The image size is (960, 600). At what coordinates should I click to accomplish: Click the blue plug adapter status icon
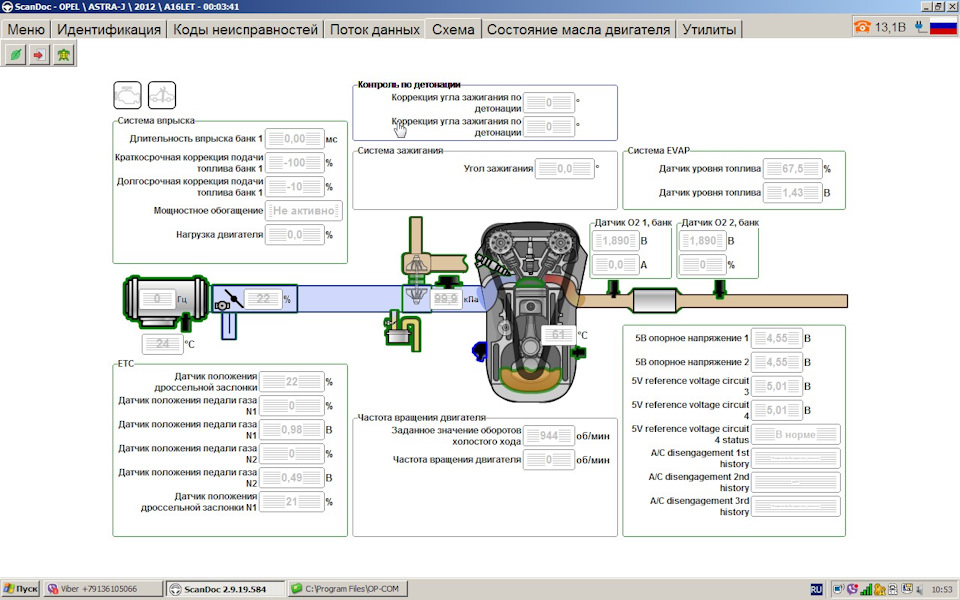pyautogui.click(x=920, y=26)
